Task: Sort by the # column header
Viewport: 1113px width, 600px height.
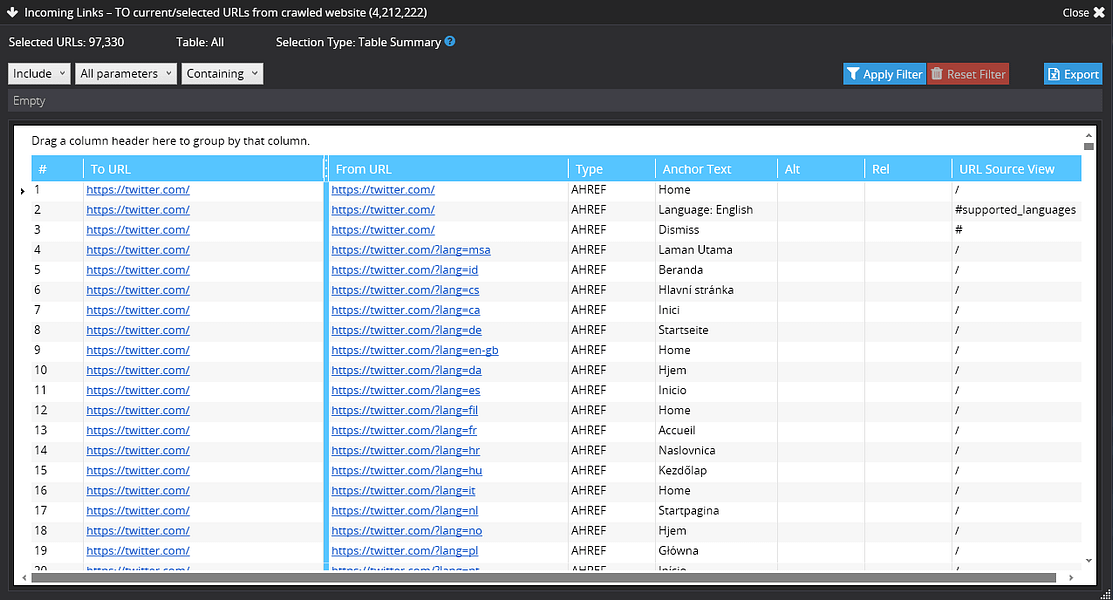Action: click(x=57, y=169)
